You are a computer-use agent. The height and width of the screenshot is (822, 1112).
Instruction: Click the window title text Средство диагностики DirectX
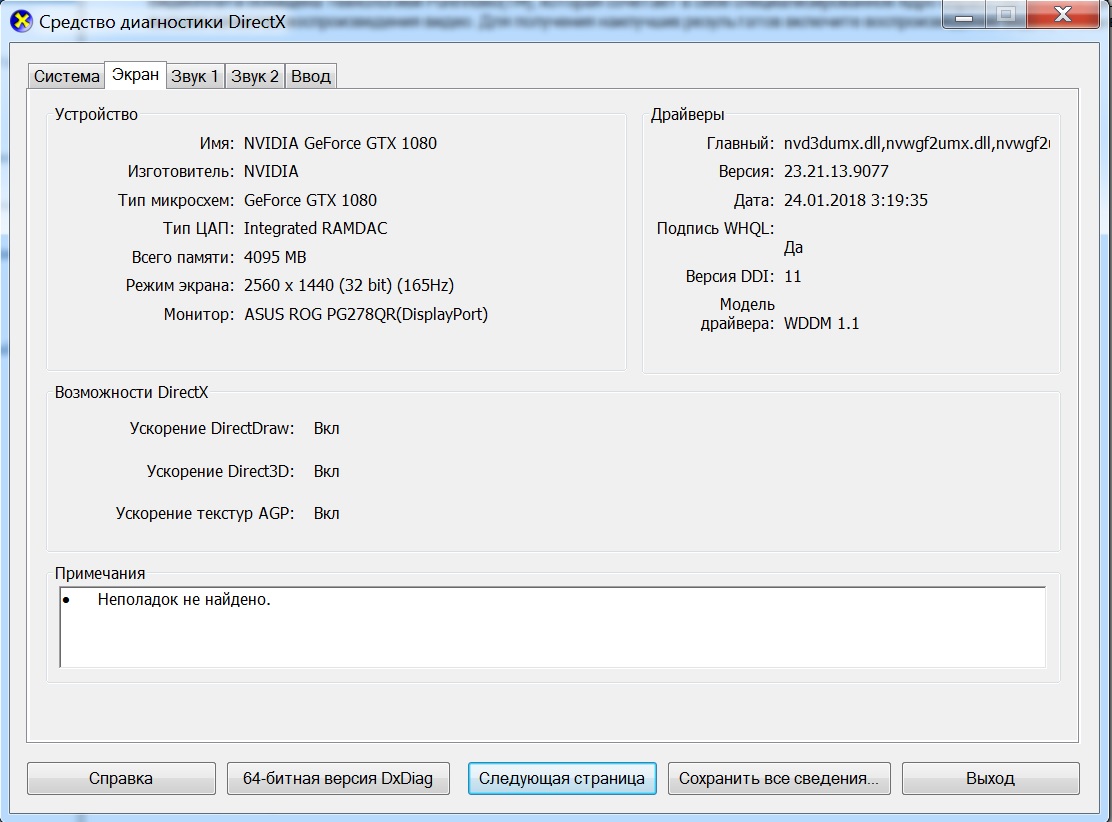point(162,22)
